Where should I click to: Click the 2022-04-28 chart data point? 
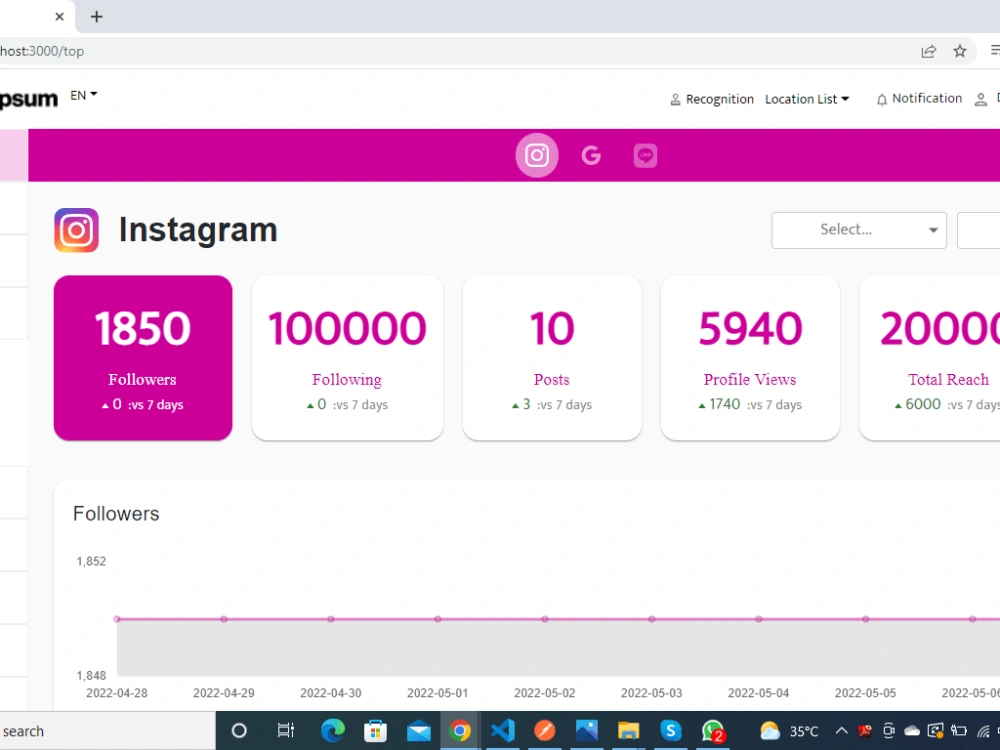tap(117, 619)
